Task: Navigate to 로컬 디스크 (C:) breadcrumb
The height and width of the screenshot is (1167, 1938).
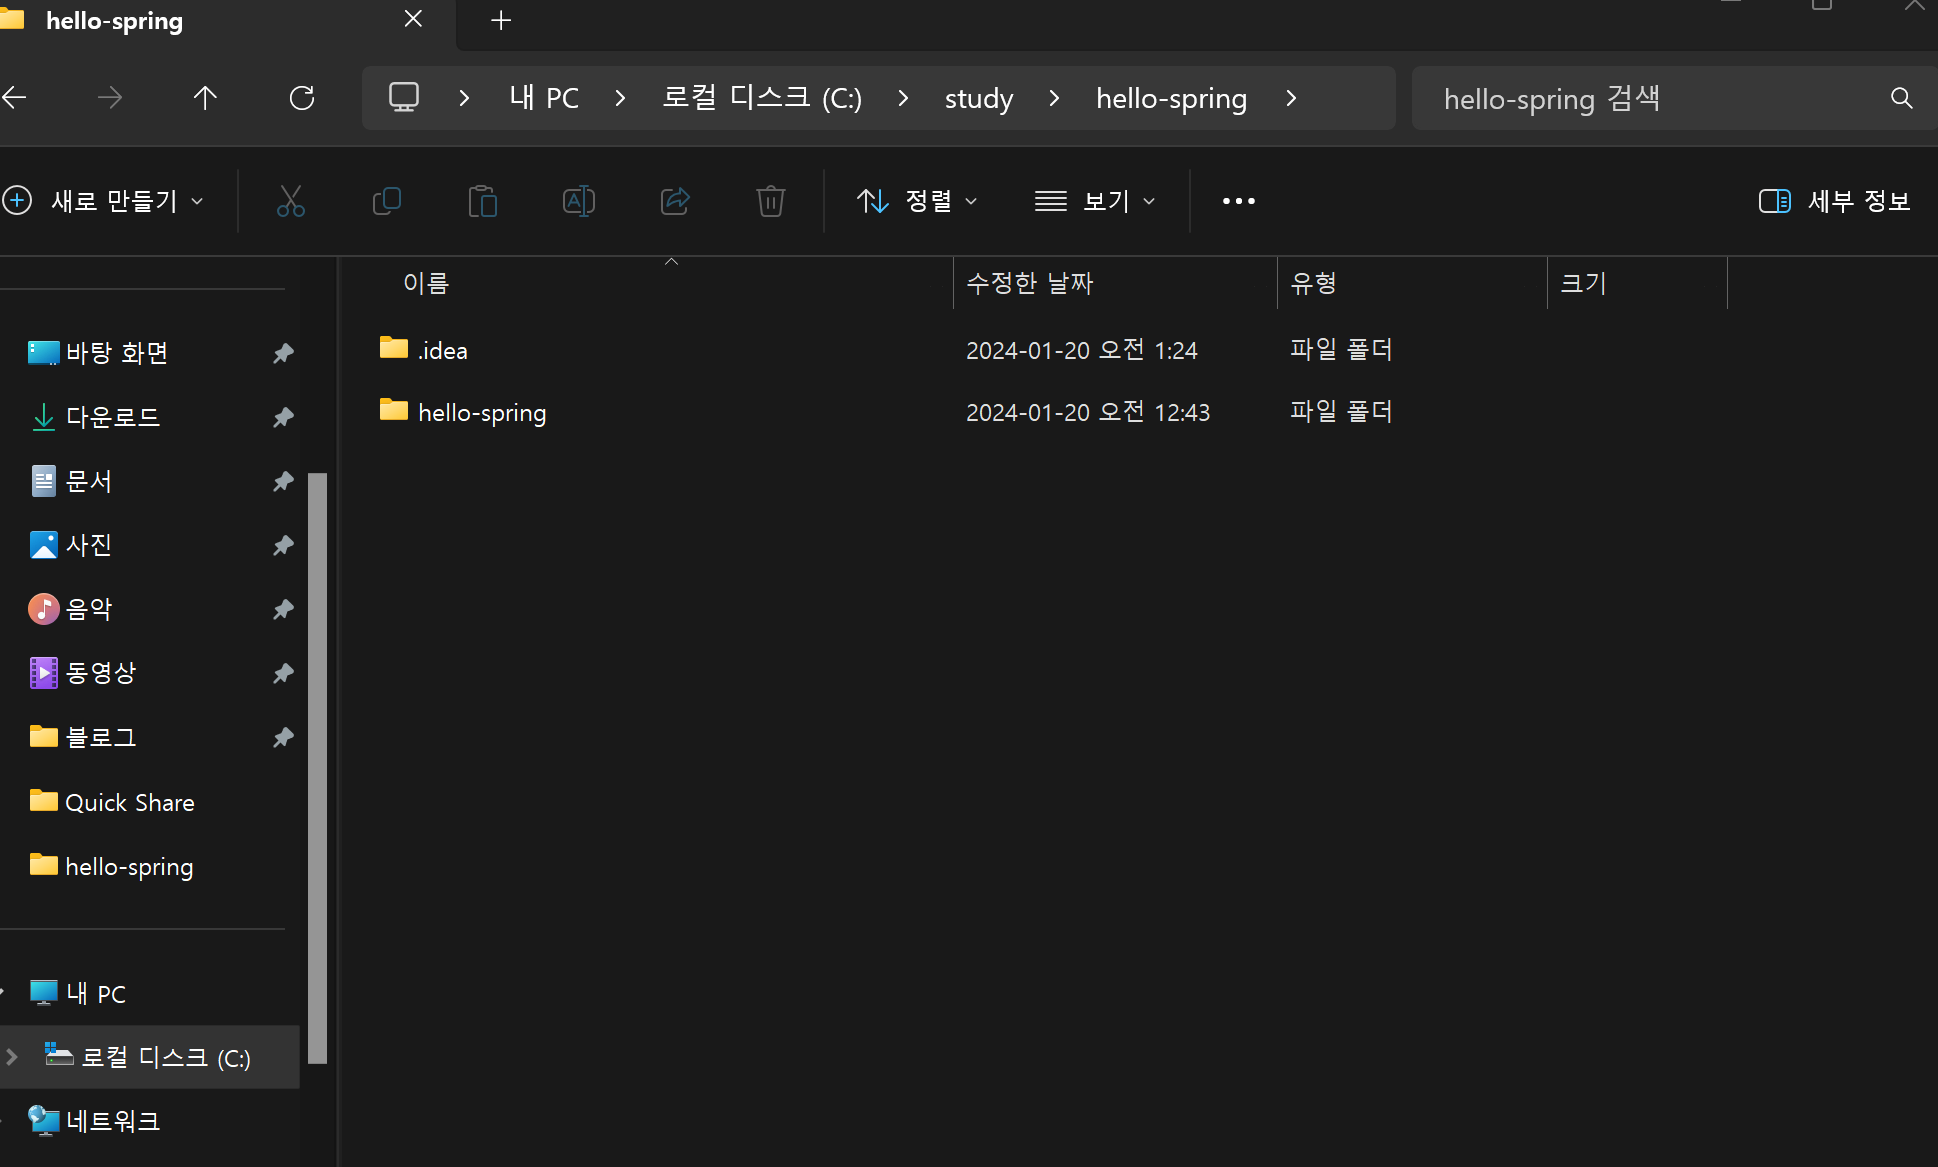Action: 762,98
